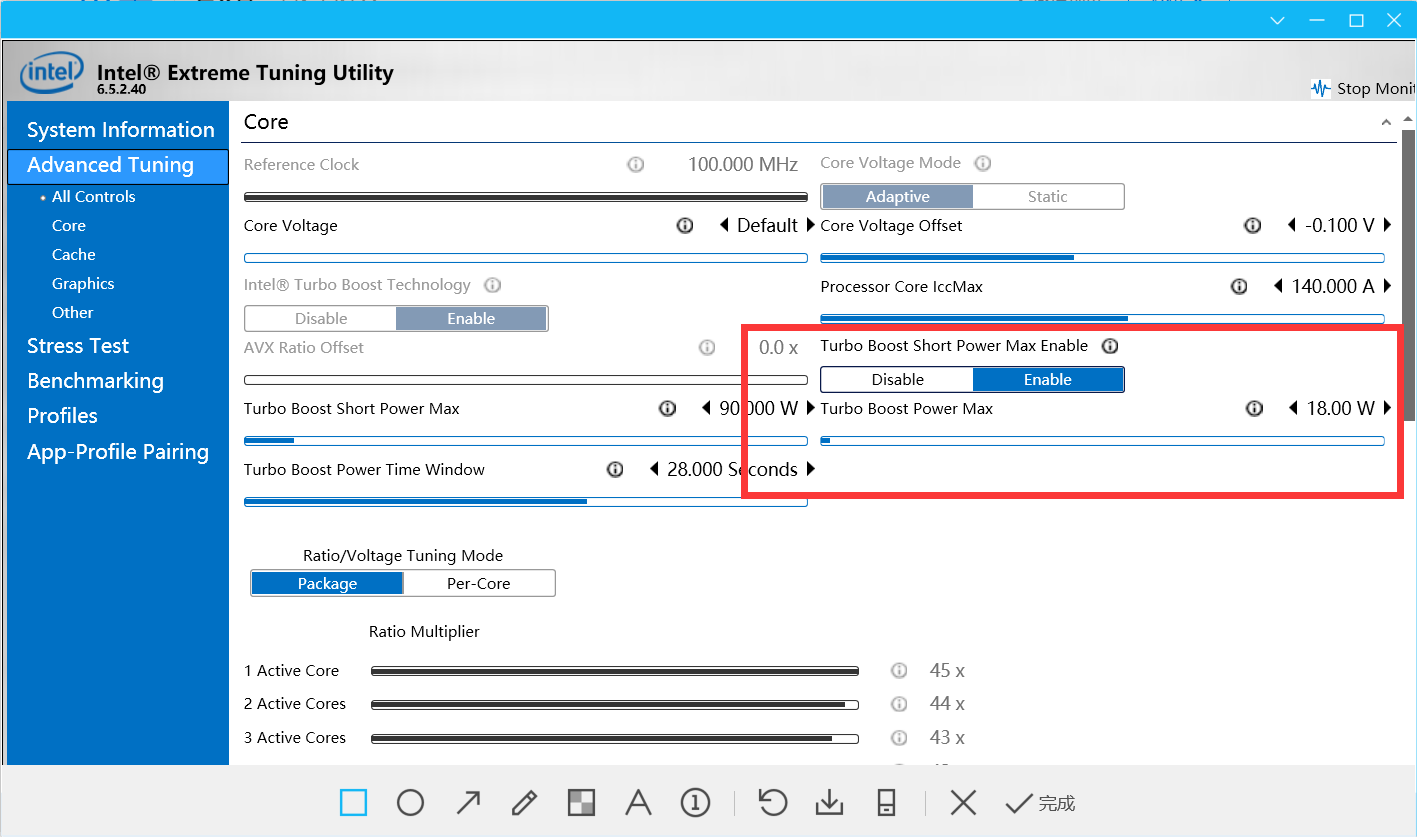Save screenshot with download icon
Viewport: 1417px width, 837px height.
(x=829, y=802)
